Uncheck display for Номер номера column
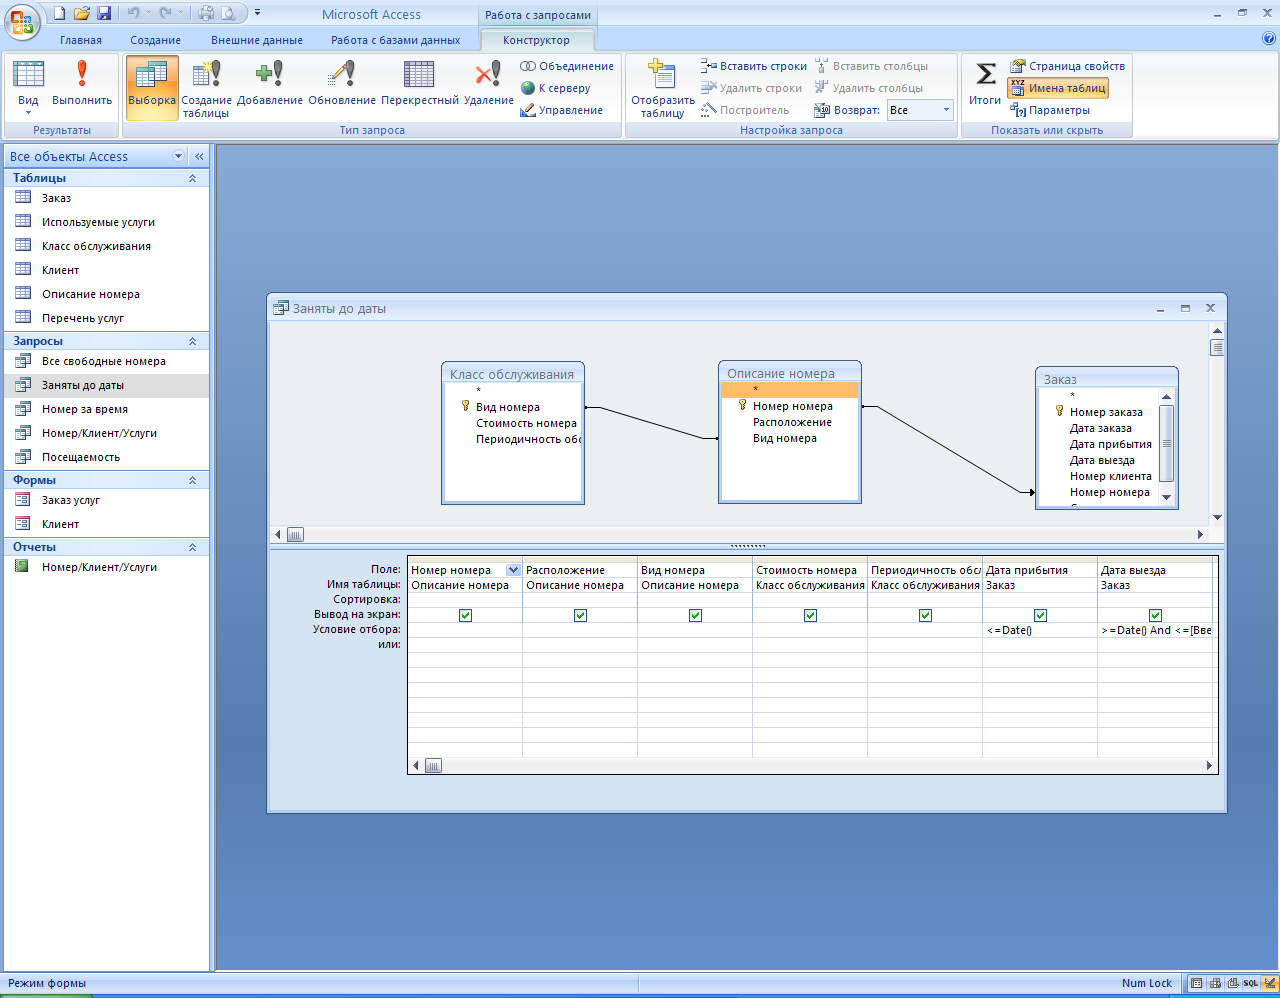The height and width of the screenshot is (998, 1280). click(465, 615)
